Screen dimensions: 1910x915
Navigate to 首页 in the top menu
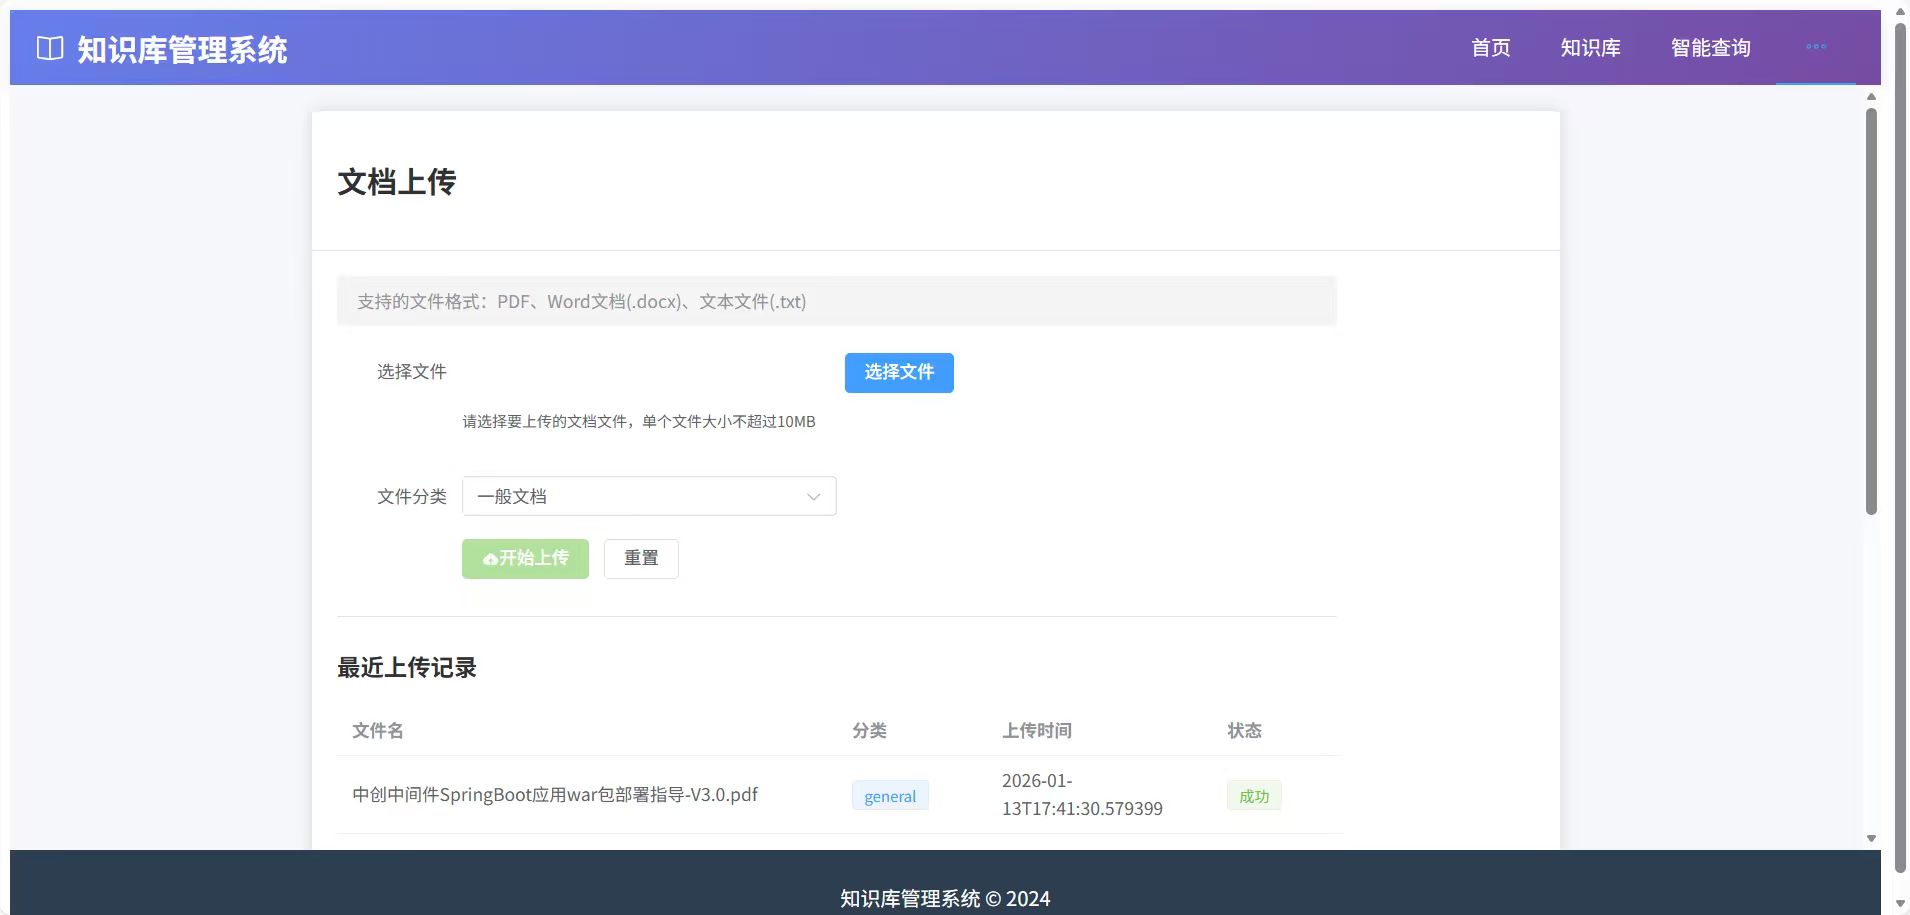click(x=1489, y=47)
